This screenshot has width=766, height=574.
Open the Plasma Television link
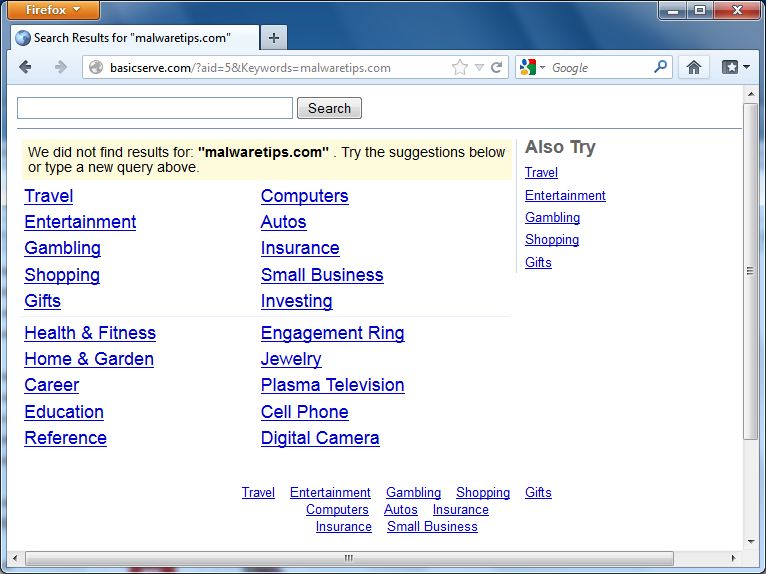[333, 385]
